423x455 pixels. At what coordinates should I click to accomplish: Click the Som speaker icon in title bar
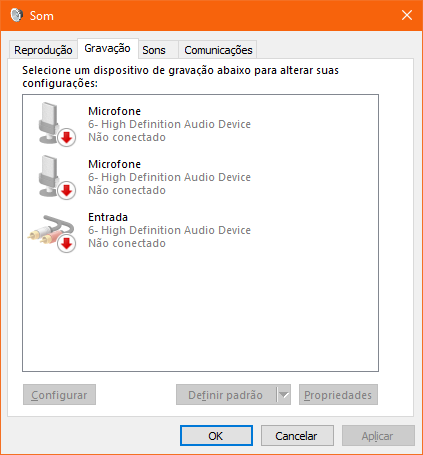click(x=16, y=15)
